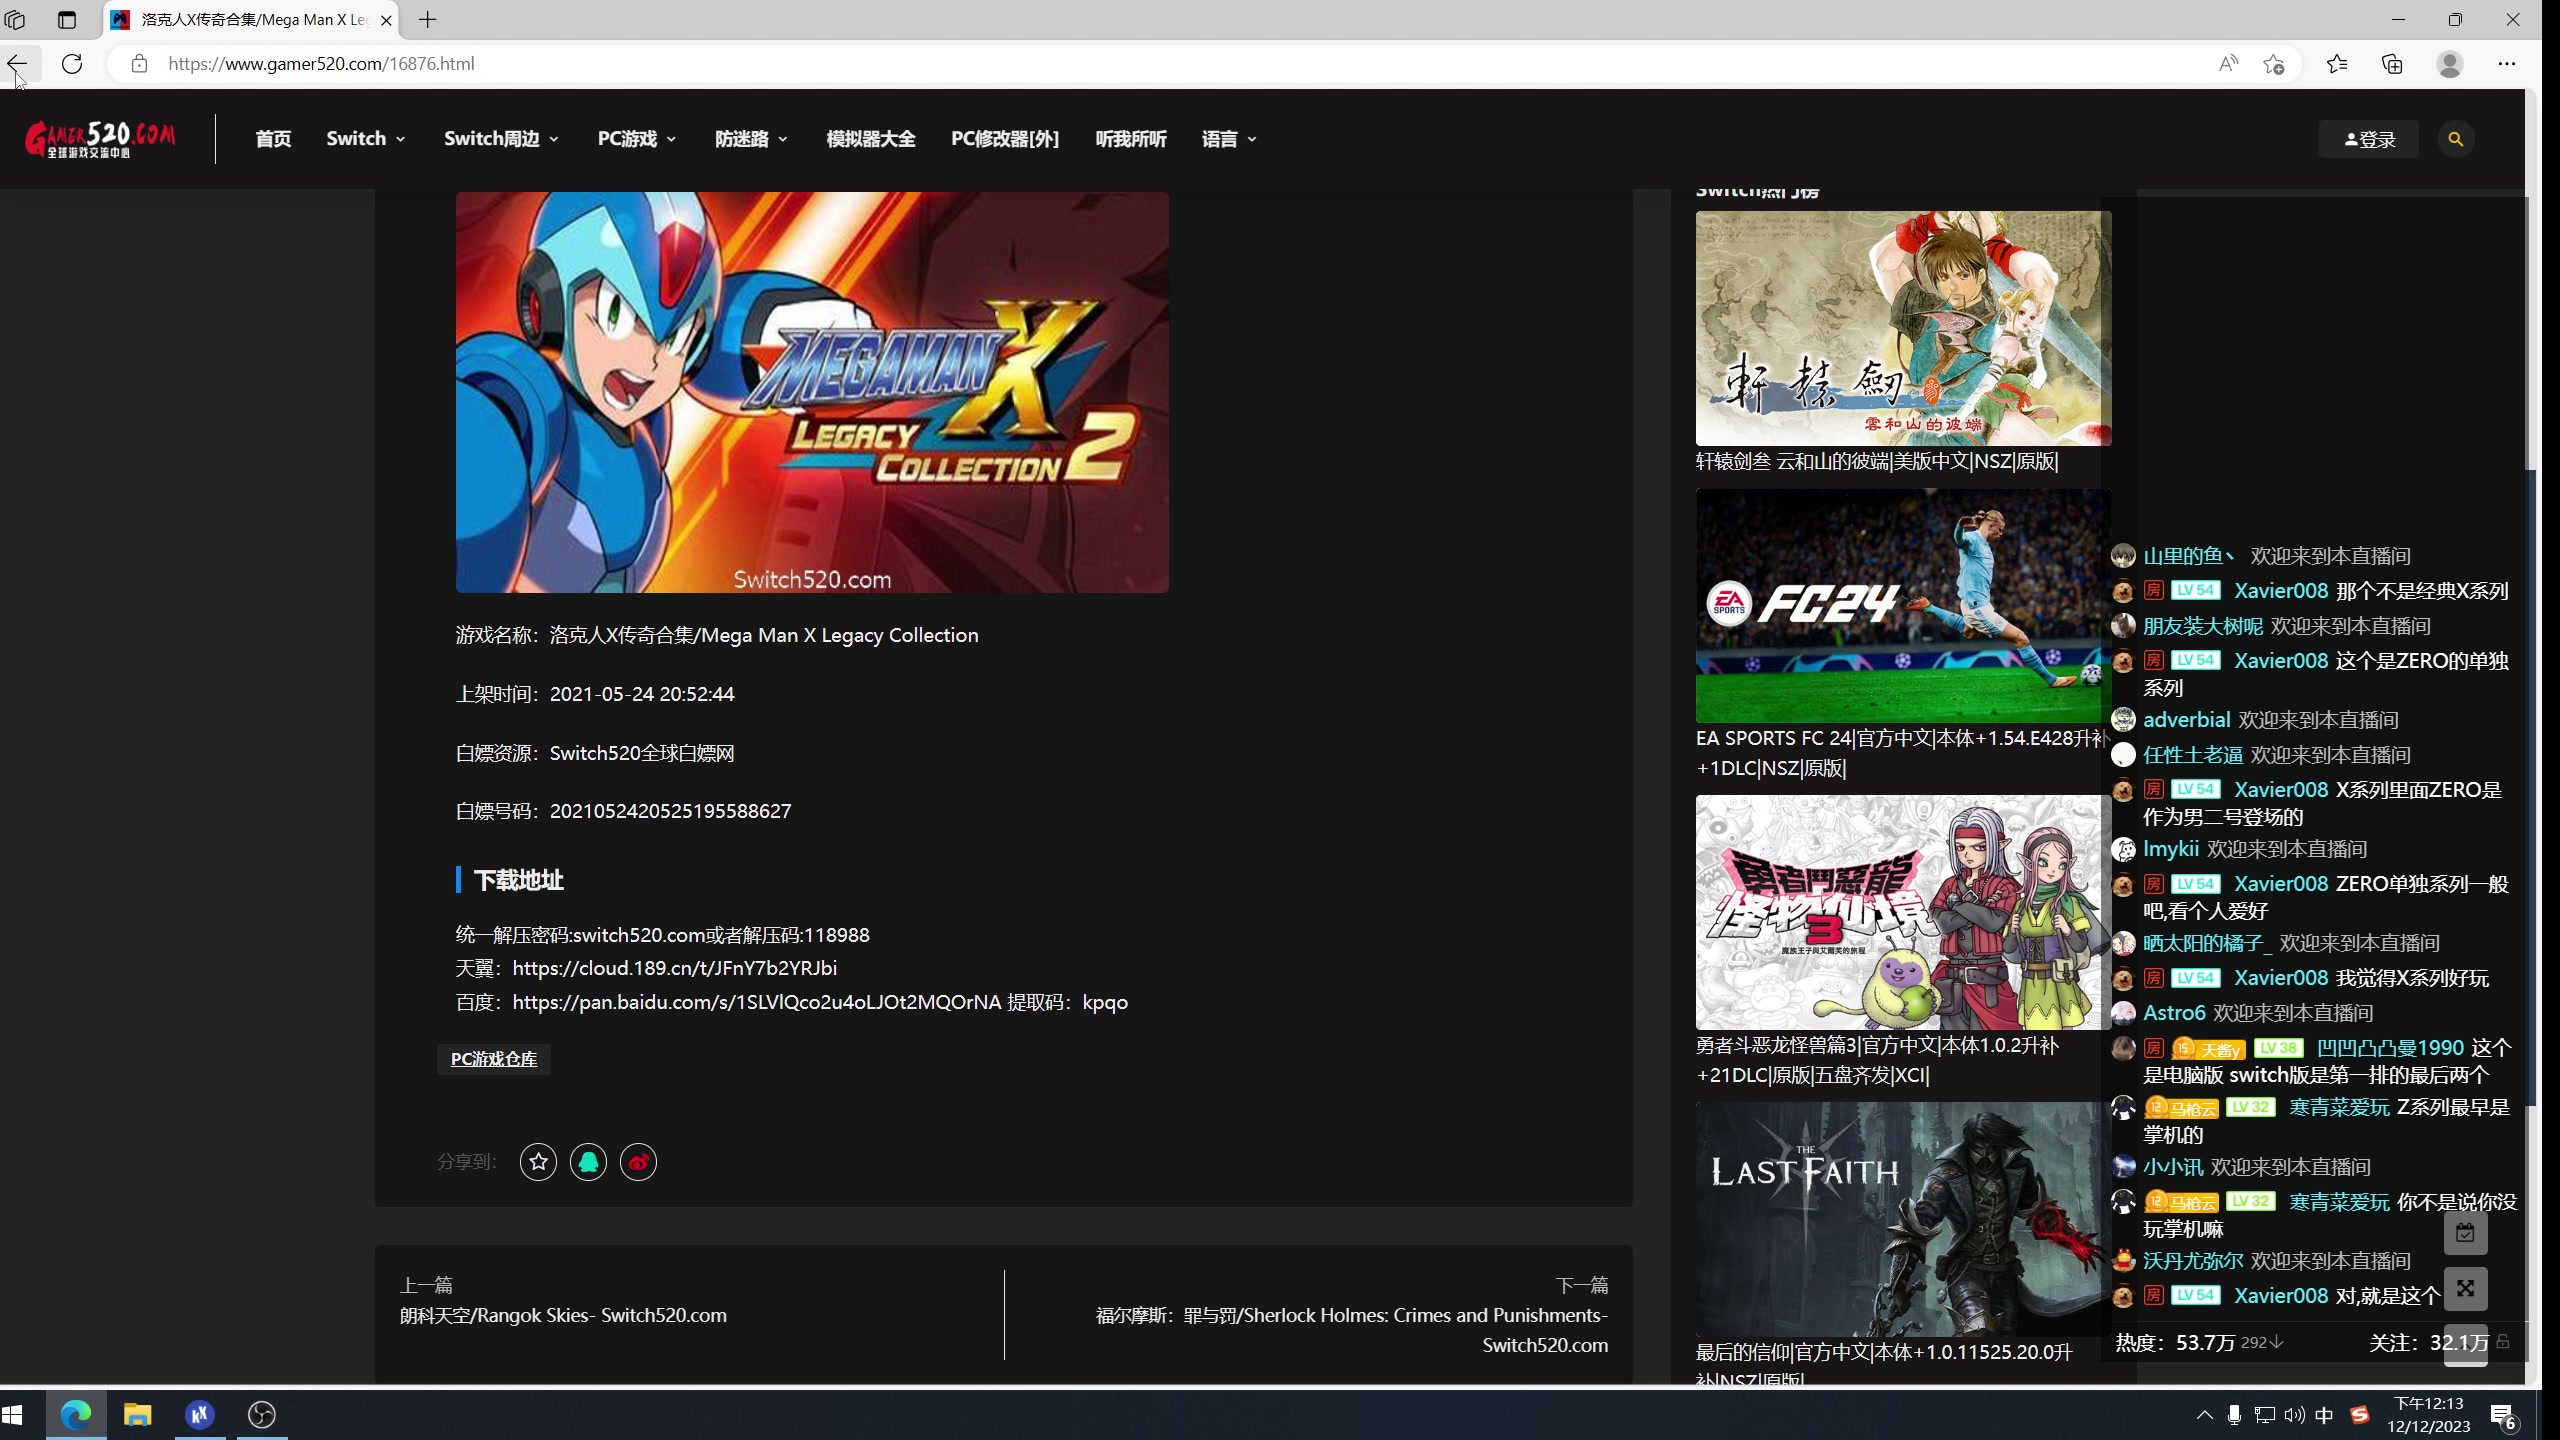The height and width of the screenshot is (1440, 2560).
Task: Click chat username Xavier008 in top message
Action: point(2281,591)
